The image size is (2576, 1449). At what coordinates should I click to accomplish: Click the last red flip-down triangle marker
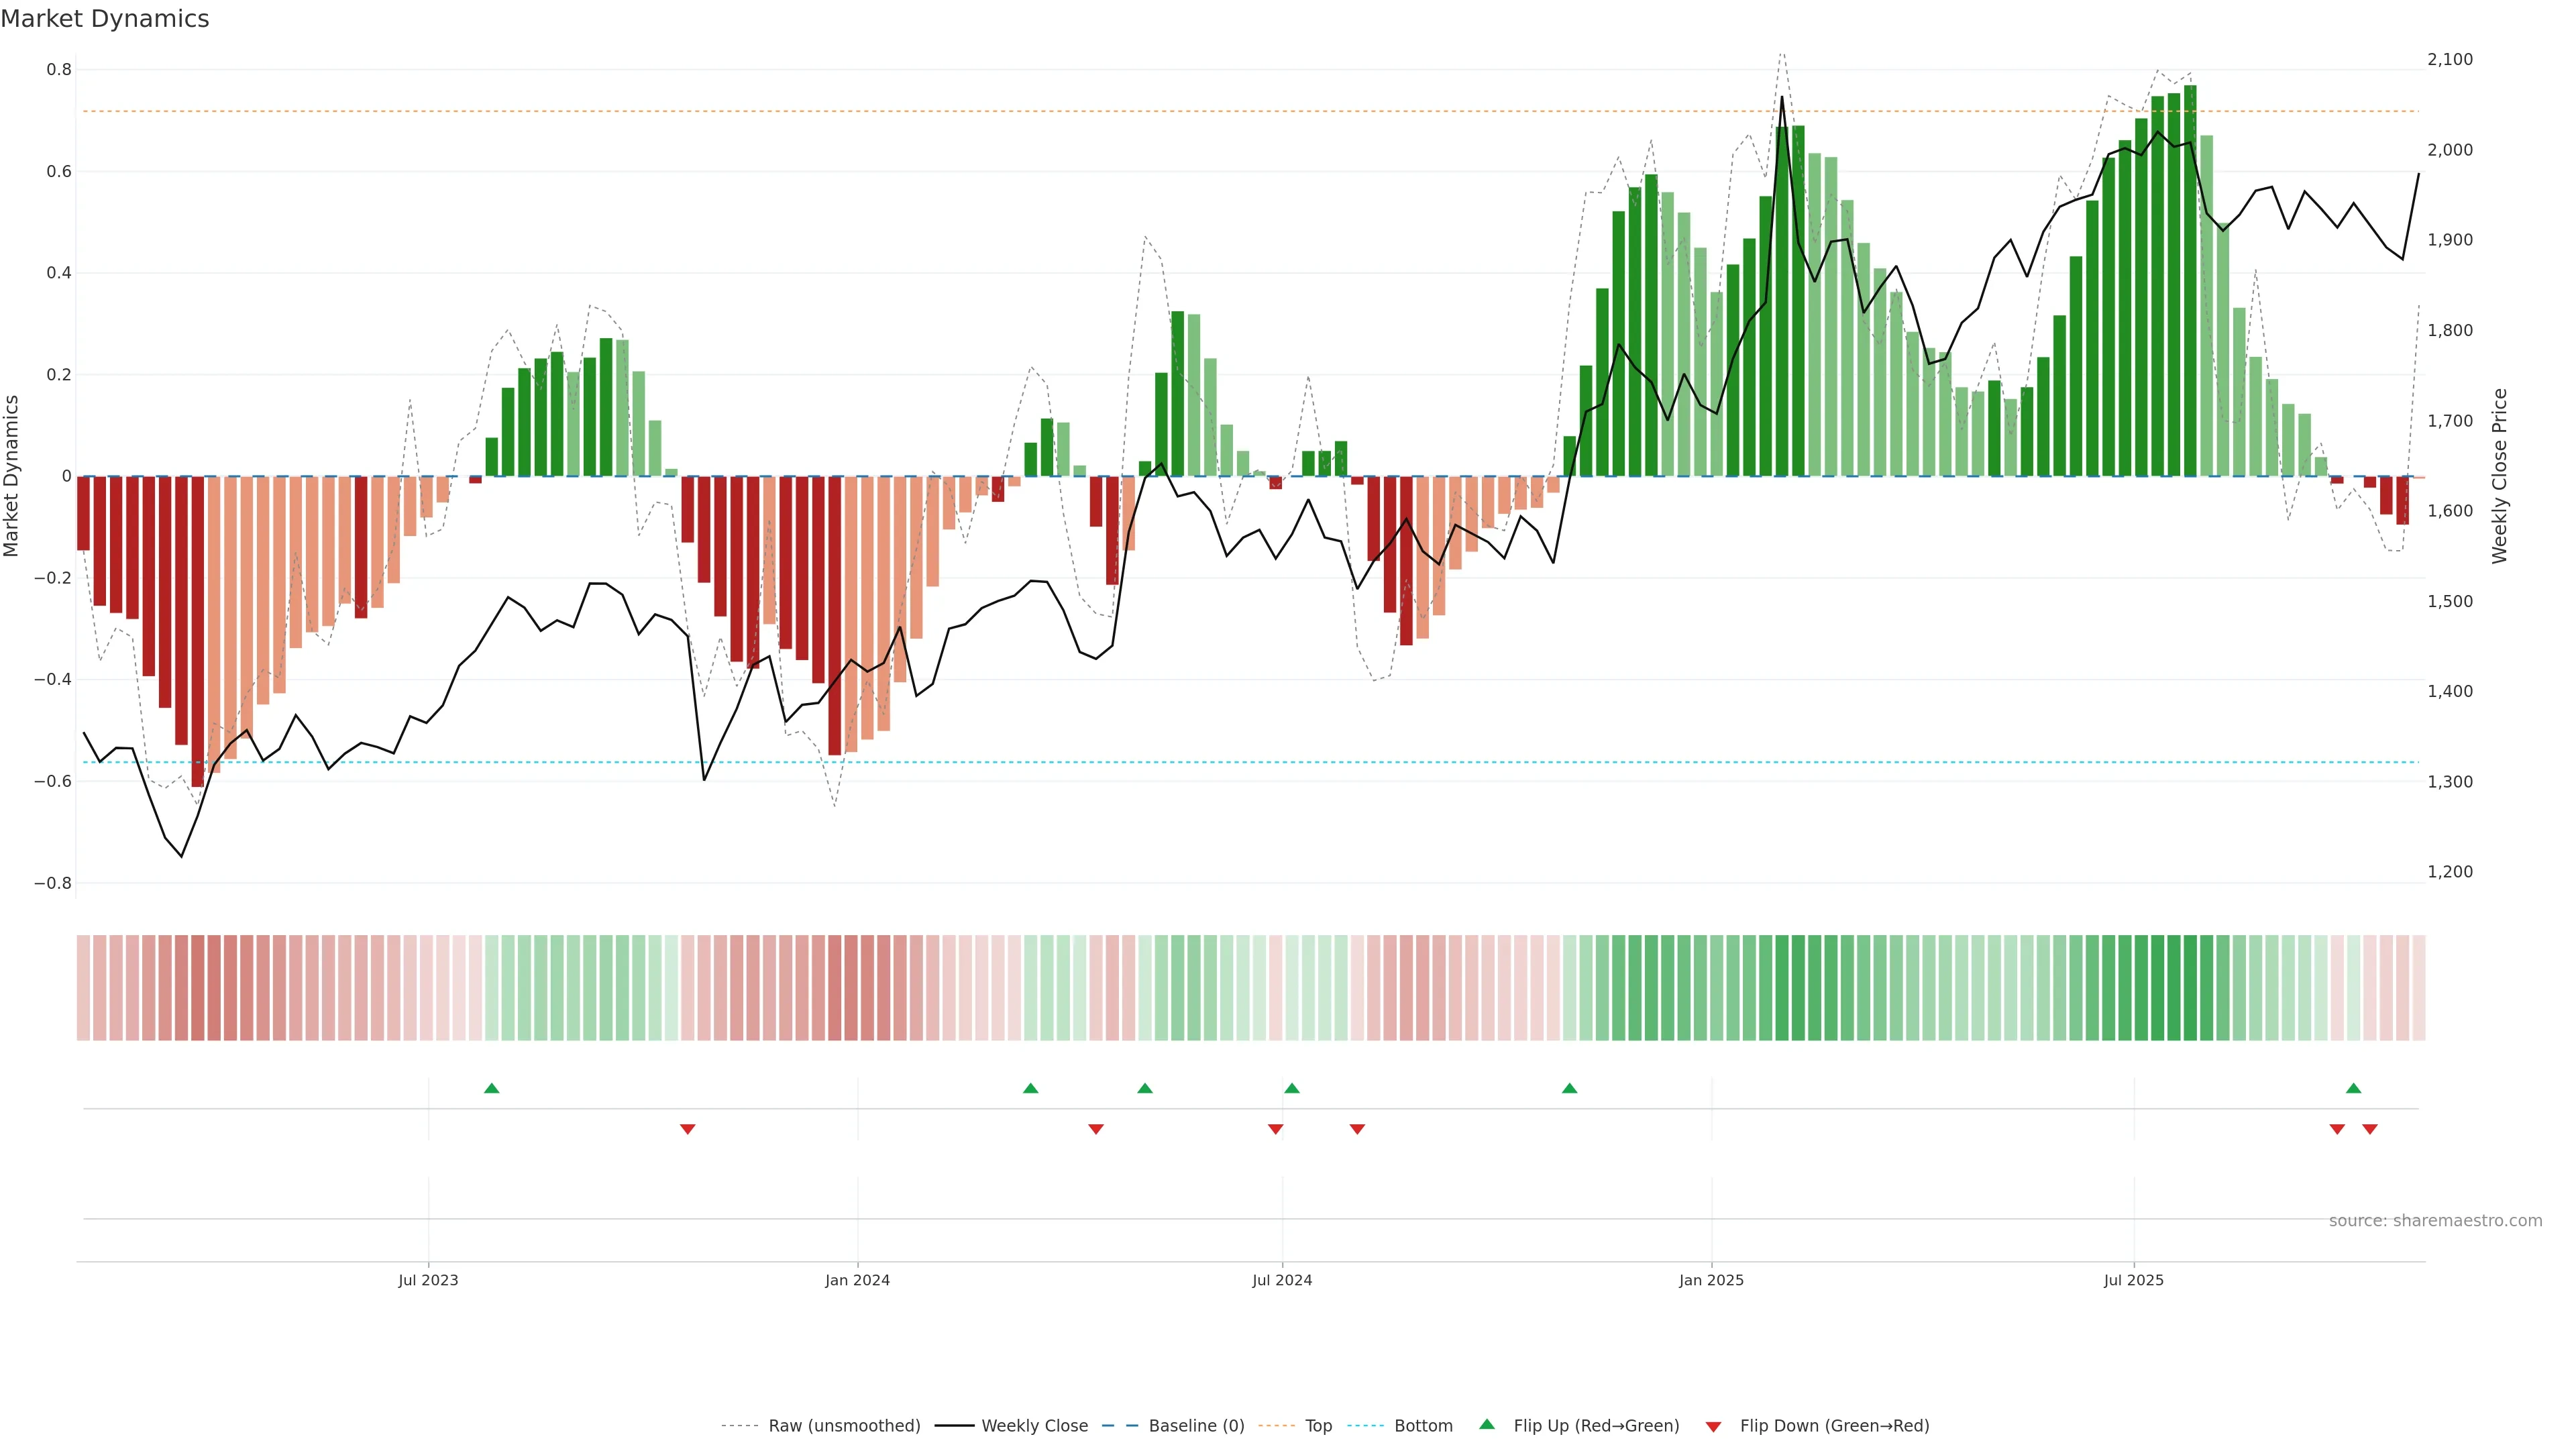[x=2369, y=1129]
